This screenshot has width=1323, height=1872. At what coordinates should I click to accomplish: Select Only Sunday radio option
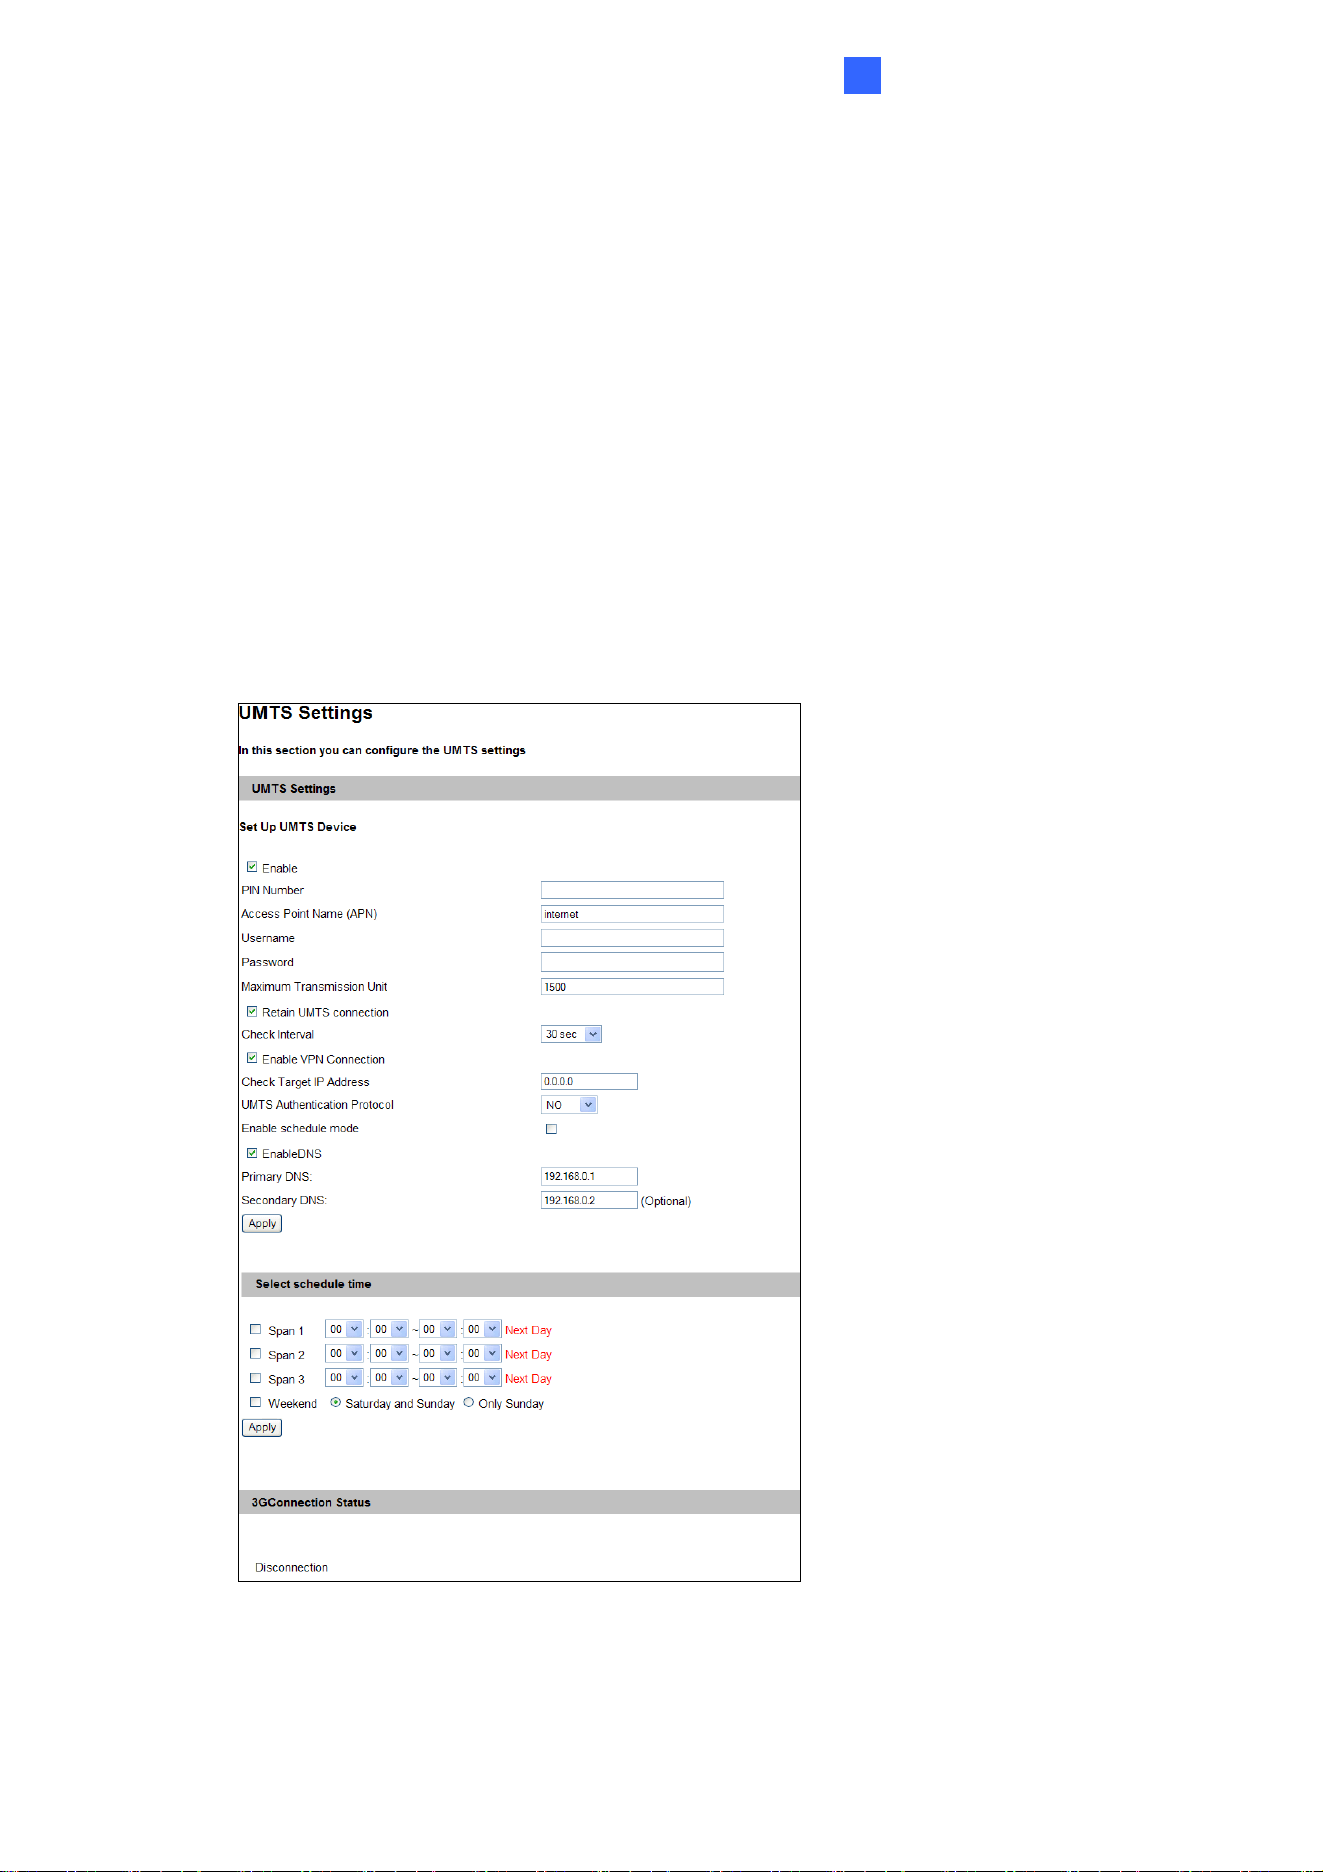pos(468,1402)
